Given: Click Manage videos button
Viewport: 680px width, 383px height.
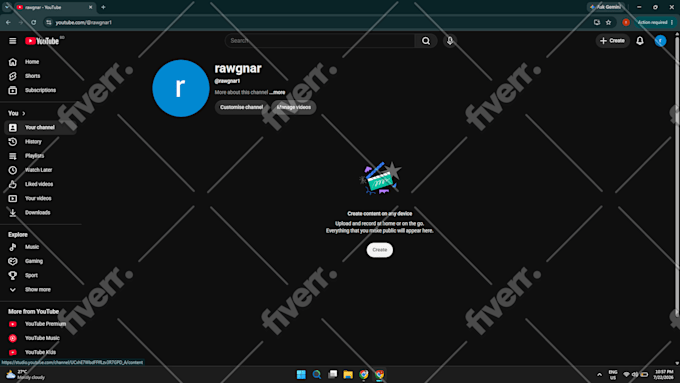Looking at the screenshot, I should 294,107.
